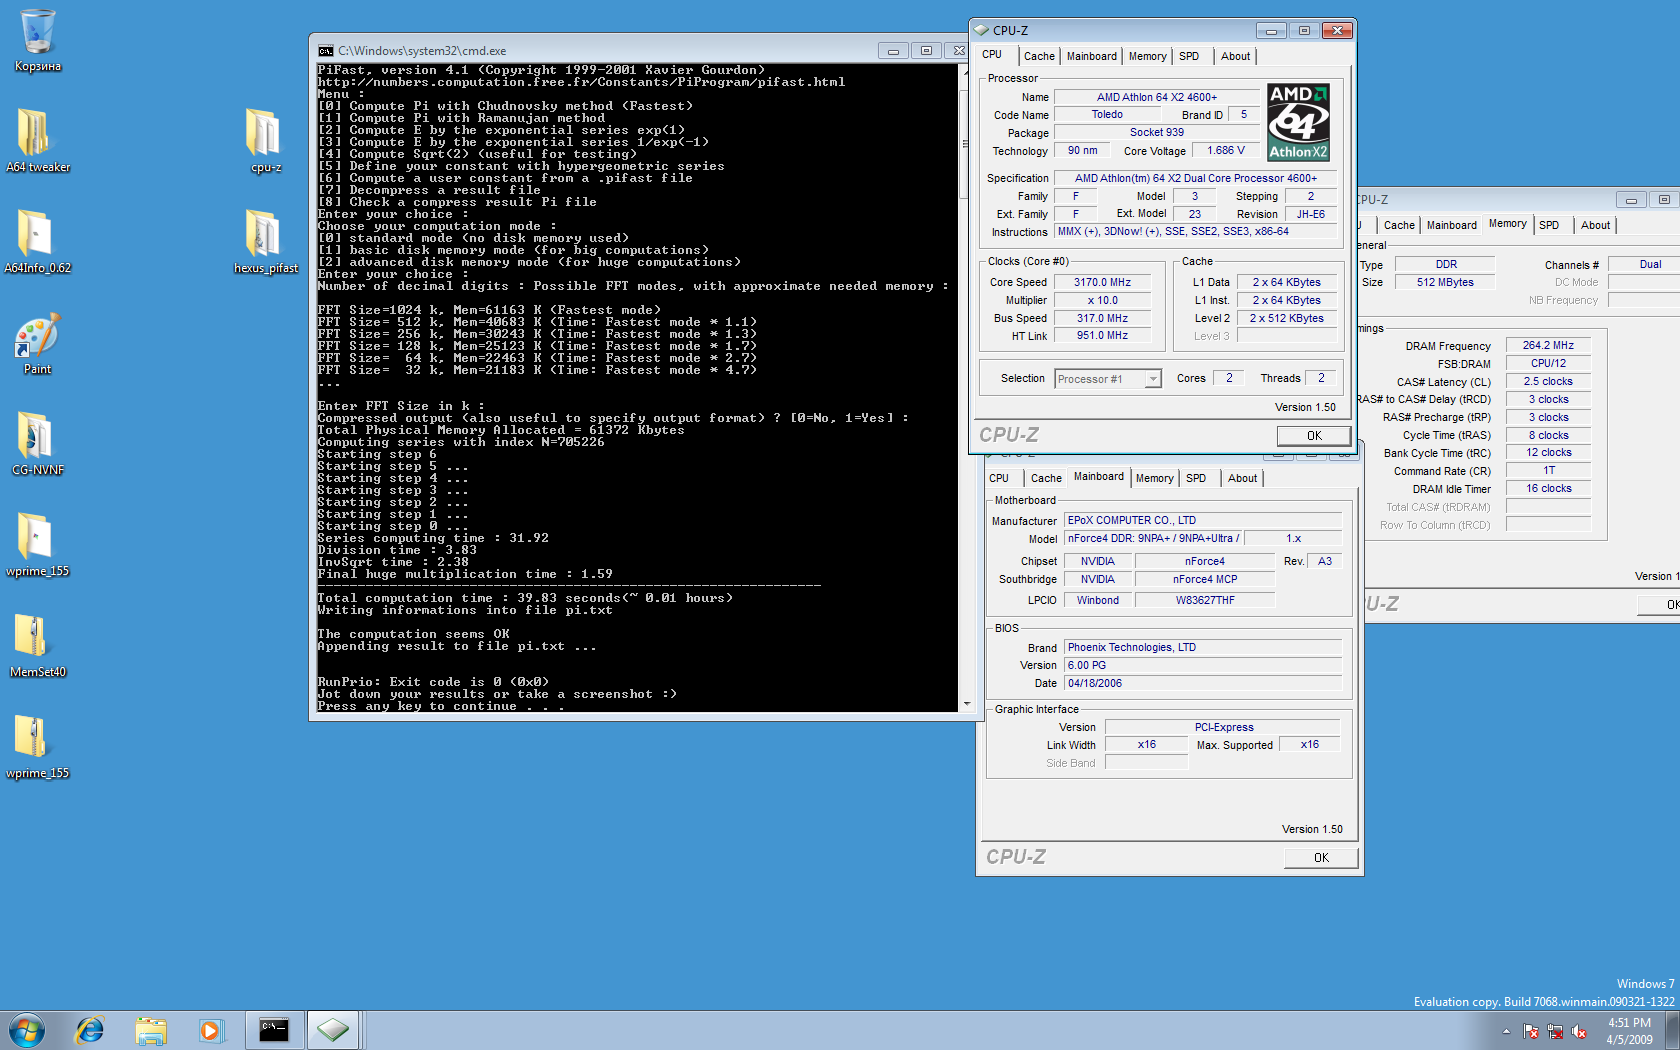Open the cpu-z folder on desktop
The width and height of the screenshot is (1680, 1050).
(x=266, y=140)
